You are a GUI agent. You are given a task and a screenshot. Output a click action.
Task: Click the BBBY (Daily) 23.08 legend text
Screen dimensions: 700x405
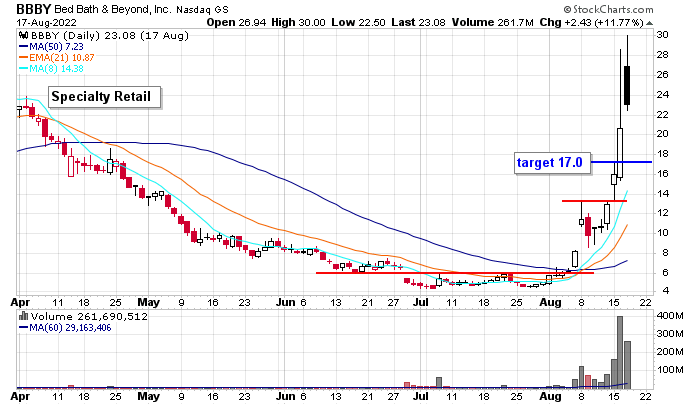pyautogui.click(x=110, y=36)
